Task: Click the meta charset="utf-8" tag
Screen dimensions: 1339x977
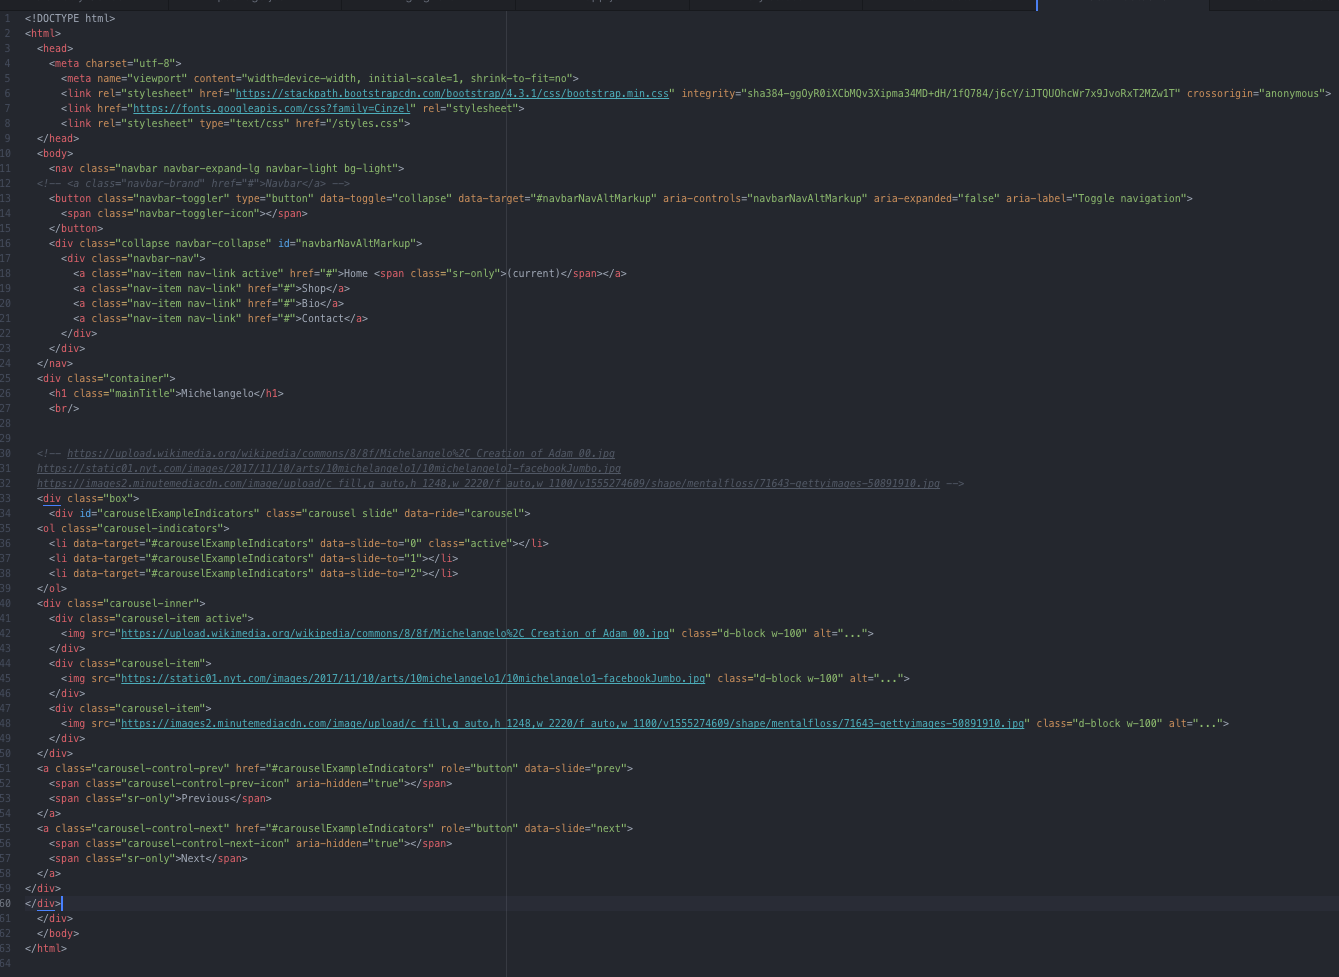Action: [x=115, y=63]
